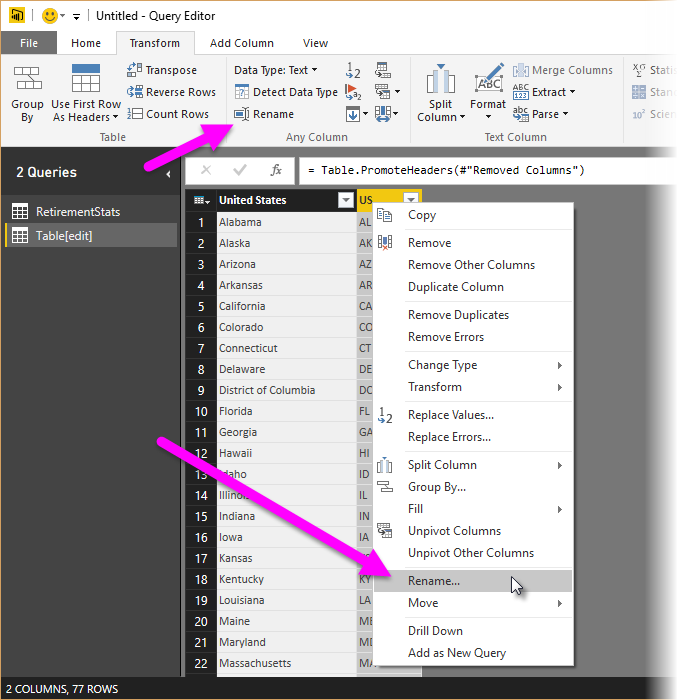
Task: Choose Rename... from the context menu
Action: pyautogui.click(x=434, y=581)
